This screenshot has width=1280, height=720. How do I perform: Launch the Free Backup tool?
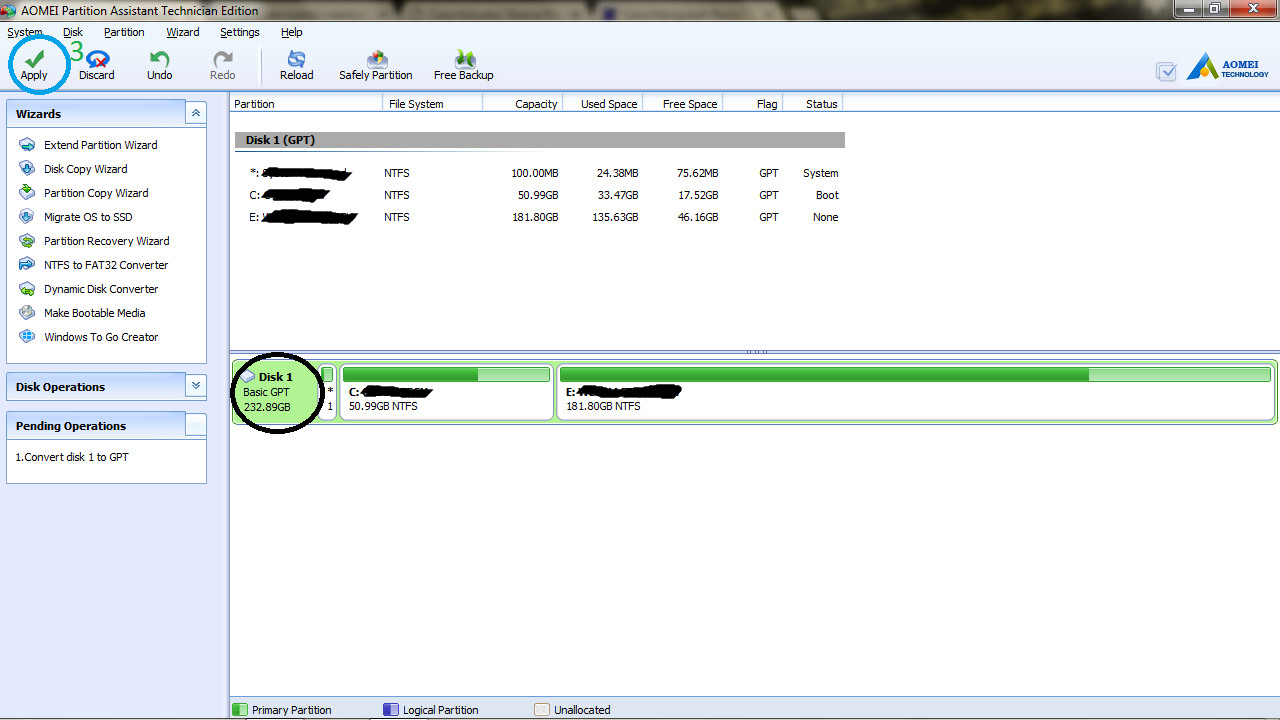pyautogui.click(x=464, y=59)
